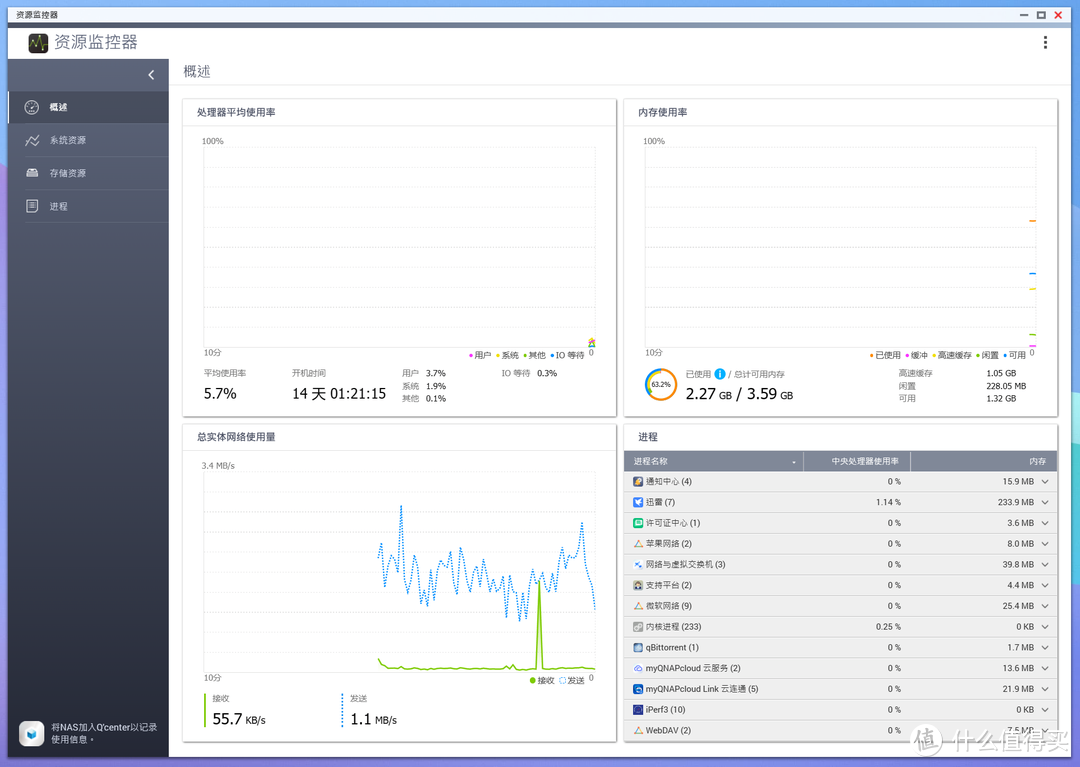Viewport: 1080px width, 767px height.
Task: Click the qBittorrent process icon
Action: (638, 647)
